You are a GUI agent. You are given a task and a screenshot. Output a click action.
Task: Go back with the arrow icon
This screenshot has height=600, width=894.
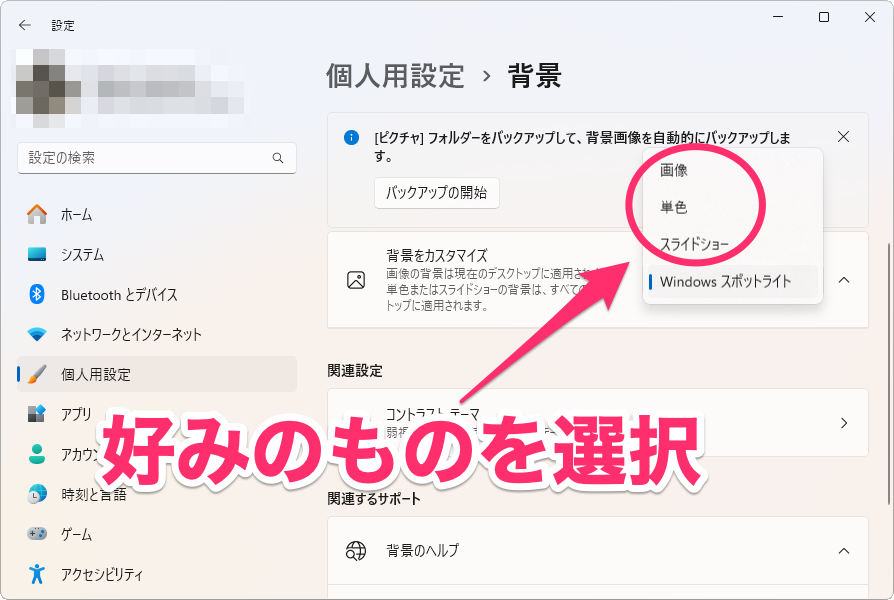[25, 25]
